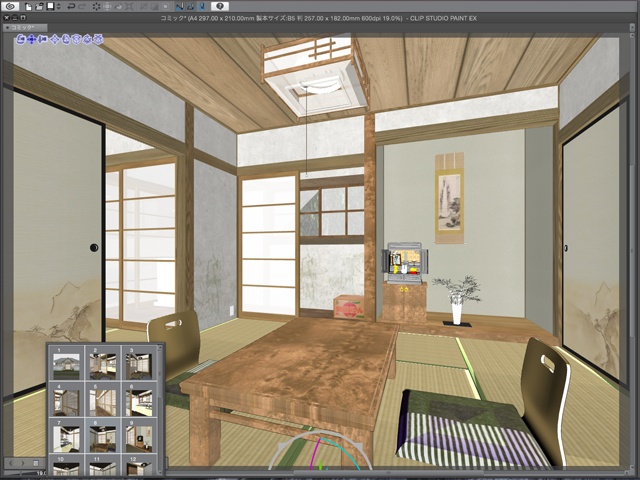Click the Fill bucket icon
Image resolution: width=640 pixels, height=480 pixels.
118,7
